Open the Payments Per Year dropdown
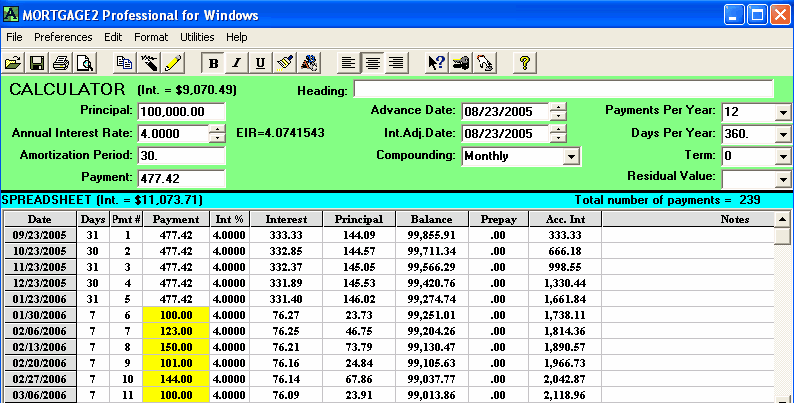The width and height of the screenshot is (794, 403). pos(782,111)
